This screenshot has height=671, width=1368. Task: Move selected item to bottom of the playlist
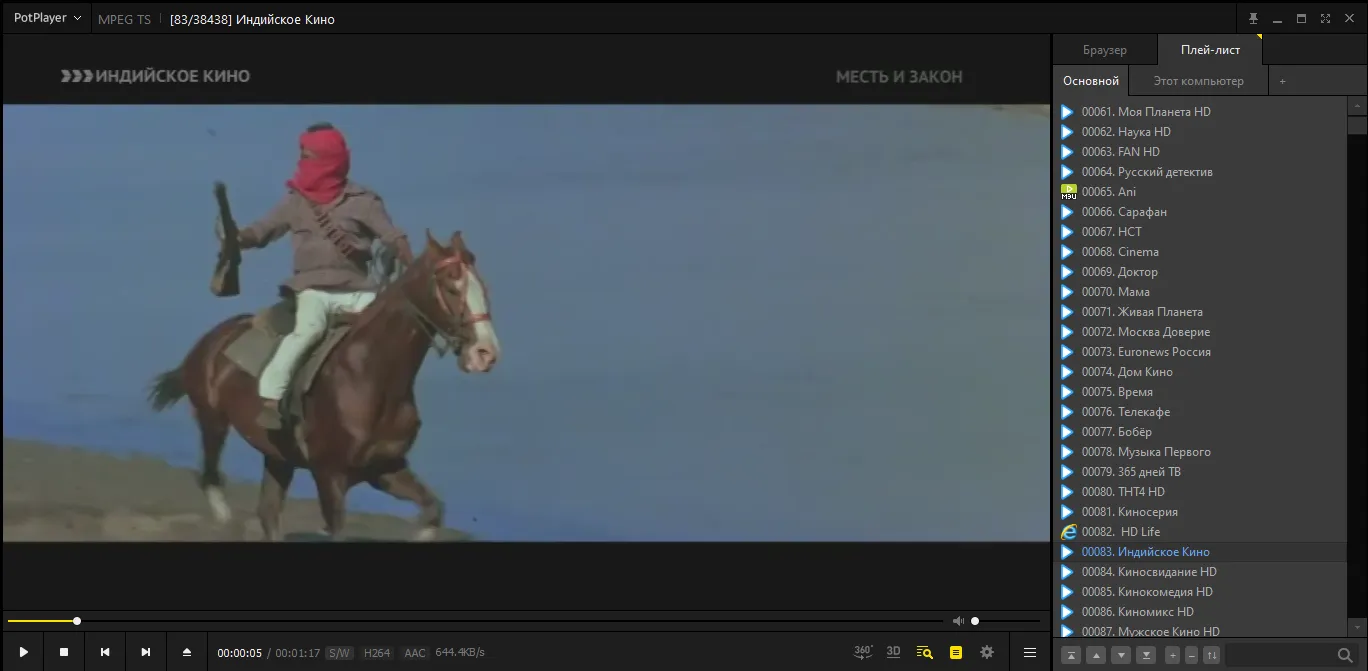1146,655
